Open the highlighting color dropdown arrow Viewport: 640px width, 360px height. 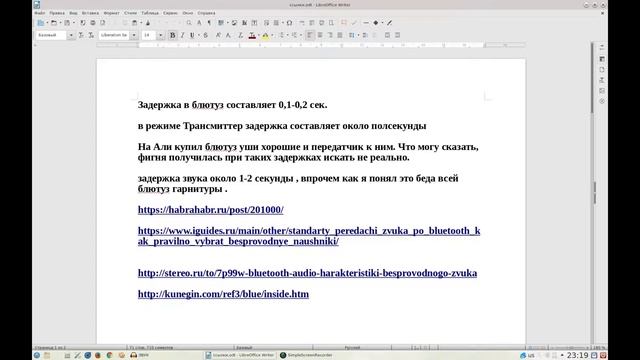(x=272, y=35)
